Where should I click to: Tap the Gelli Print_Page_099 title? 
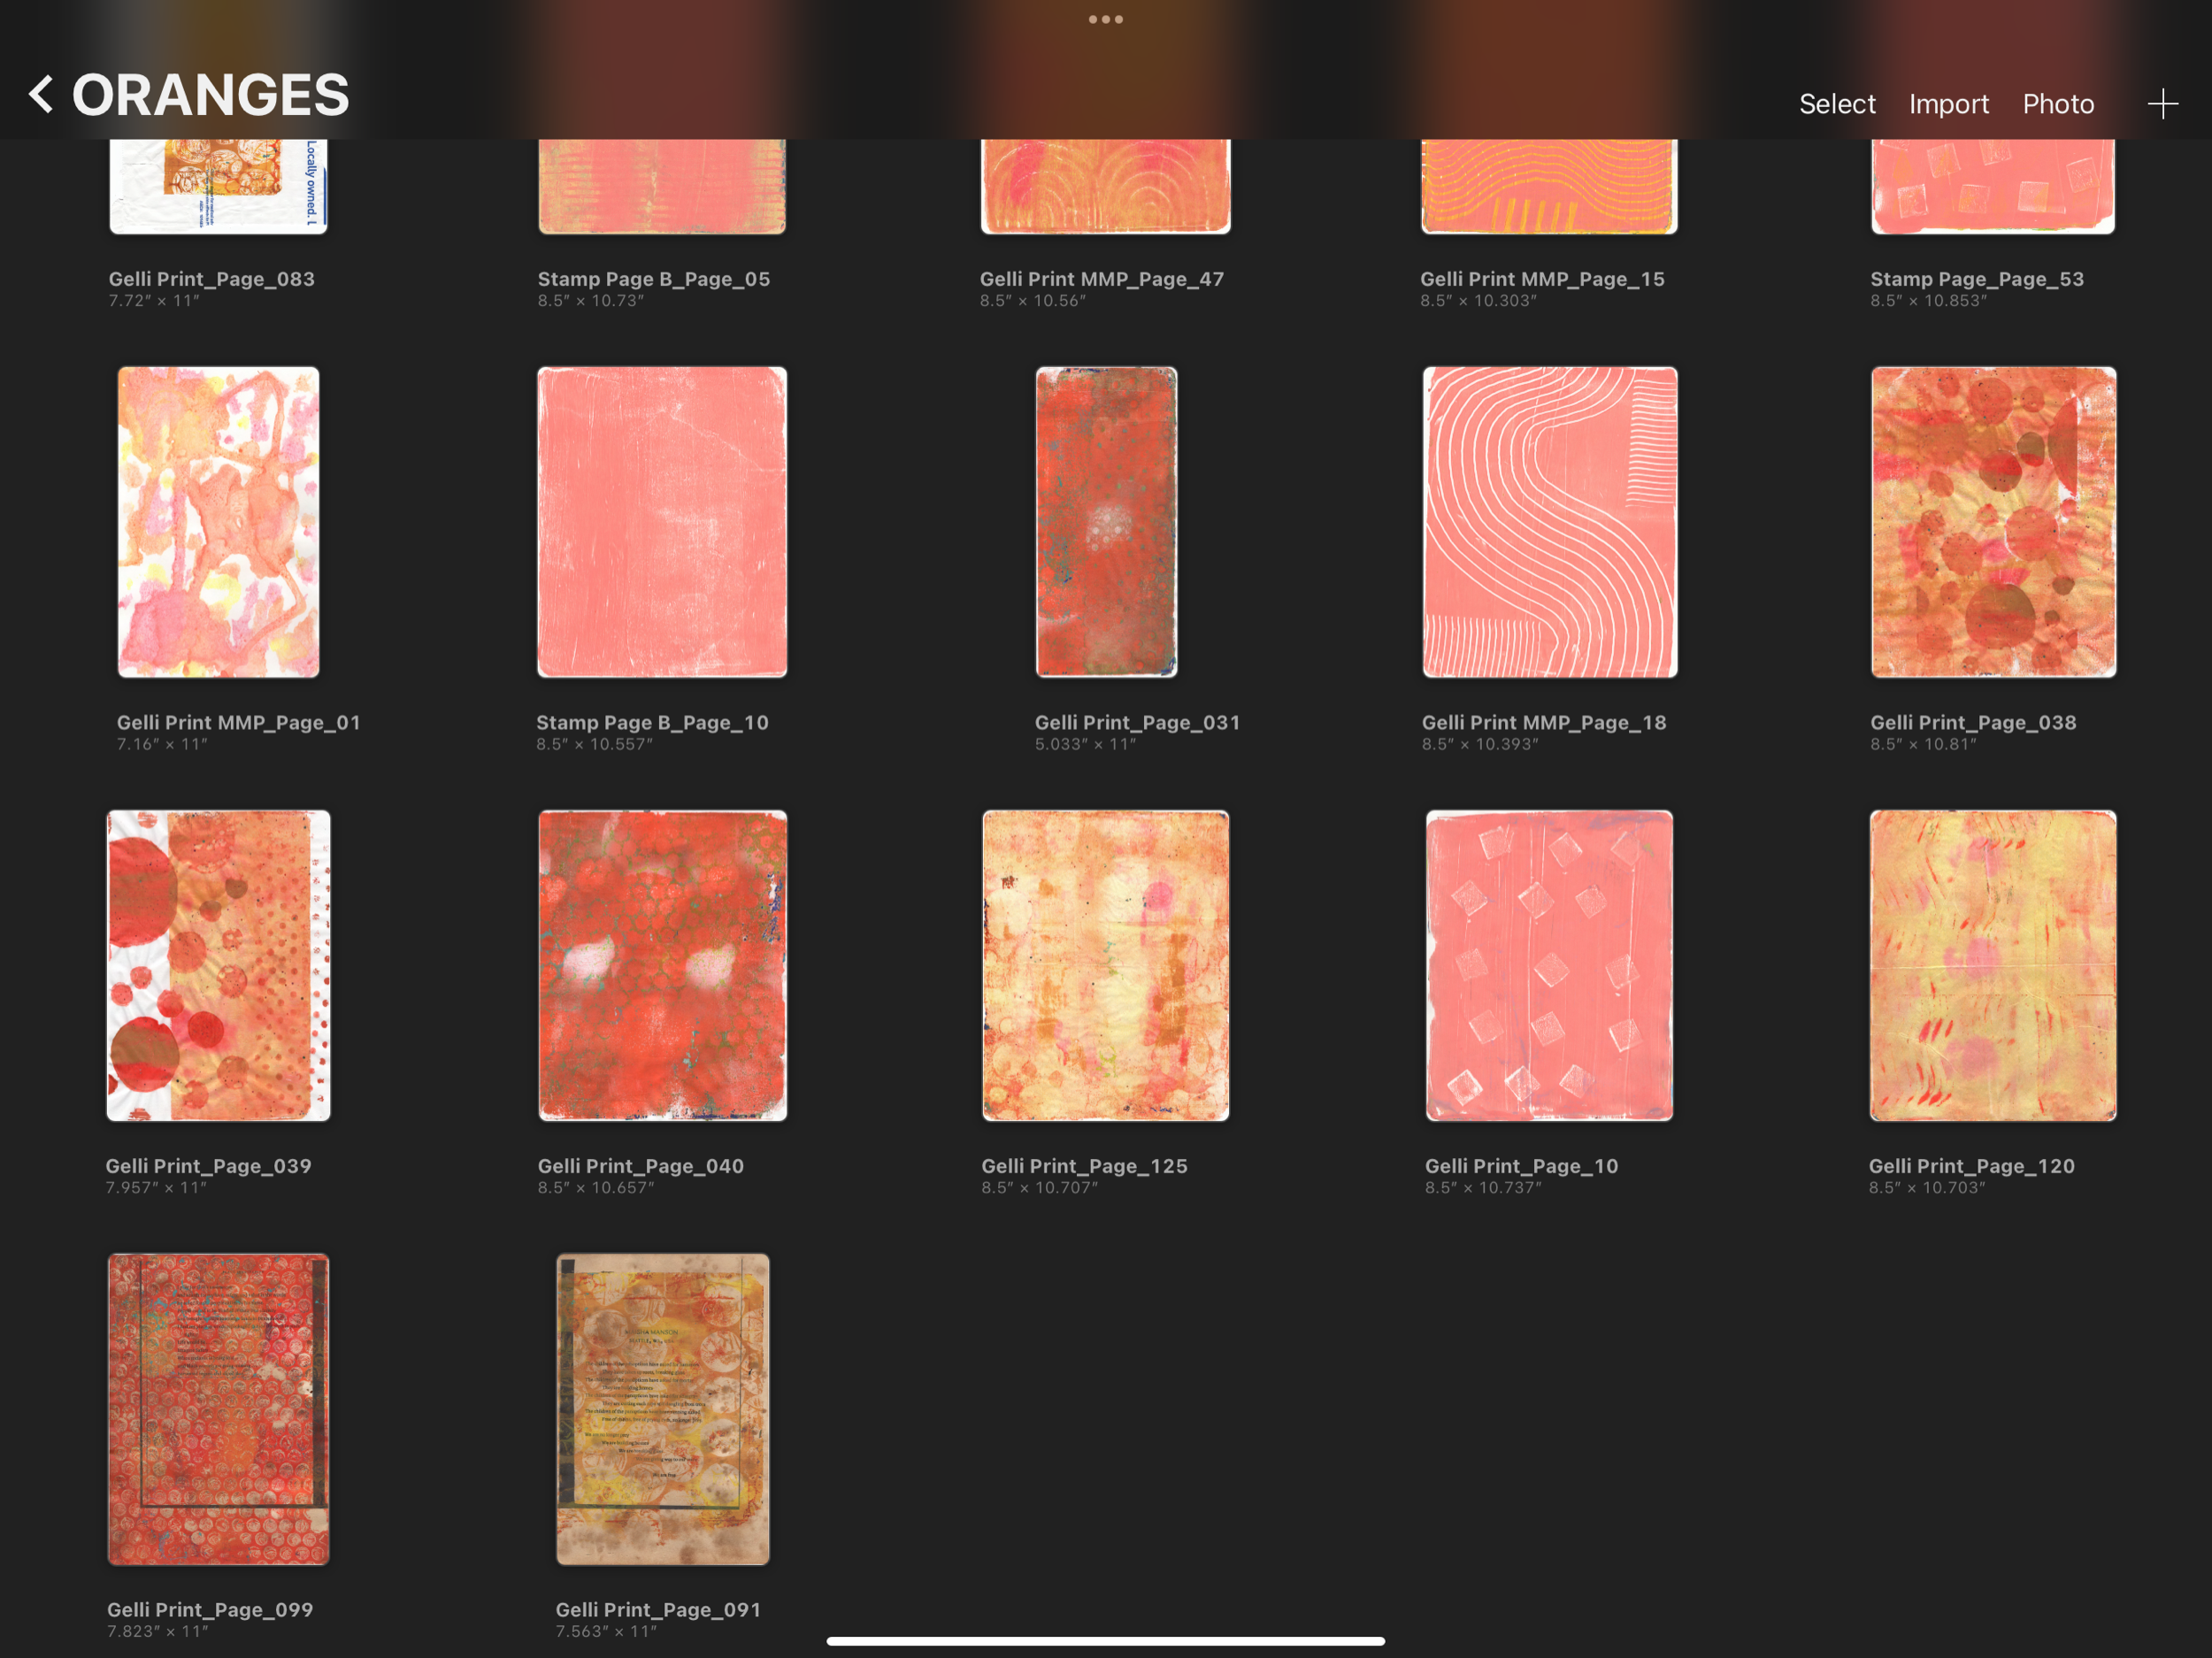click(211, 1610)
